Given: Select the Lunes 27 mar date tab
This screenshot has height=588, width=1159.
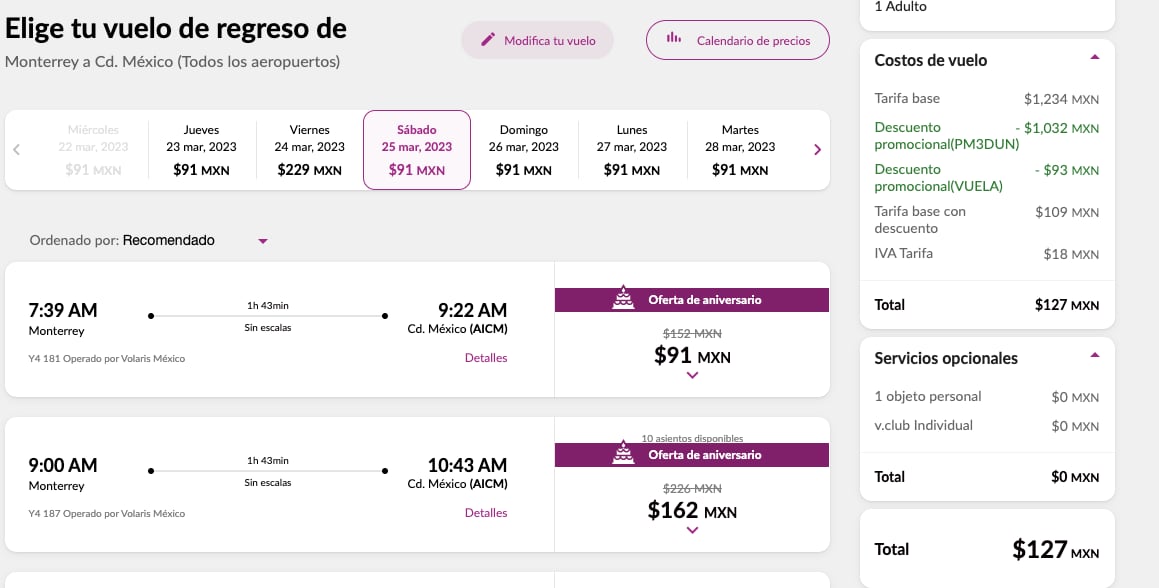Looking at the screenshot, I should [632, 150].
